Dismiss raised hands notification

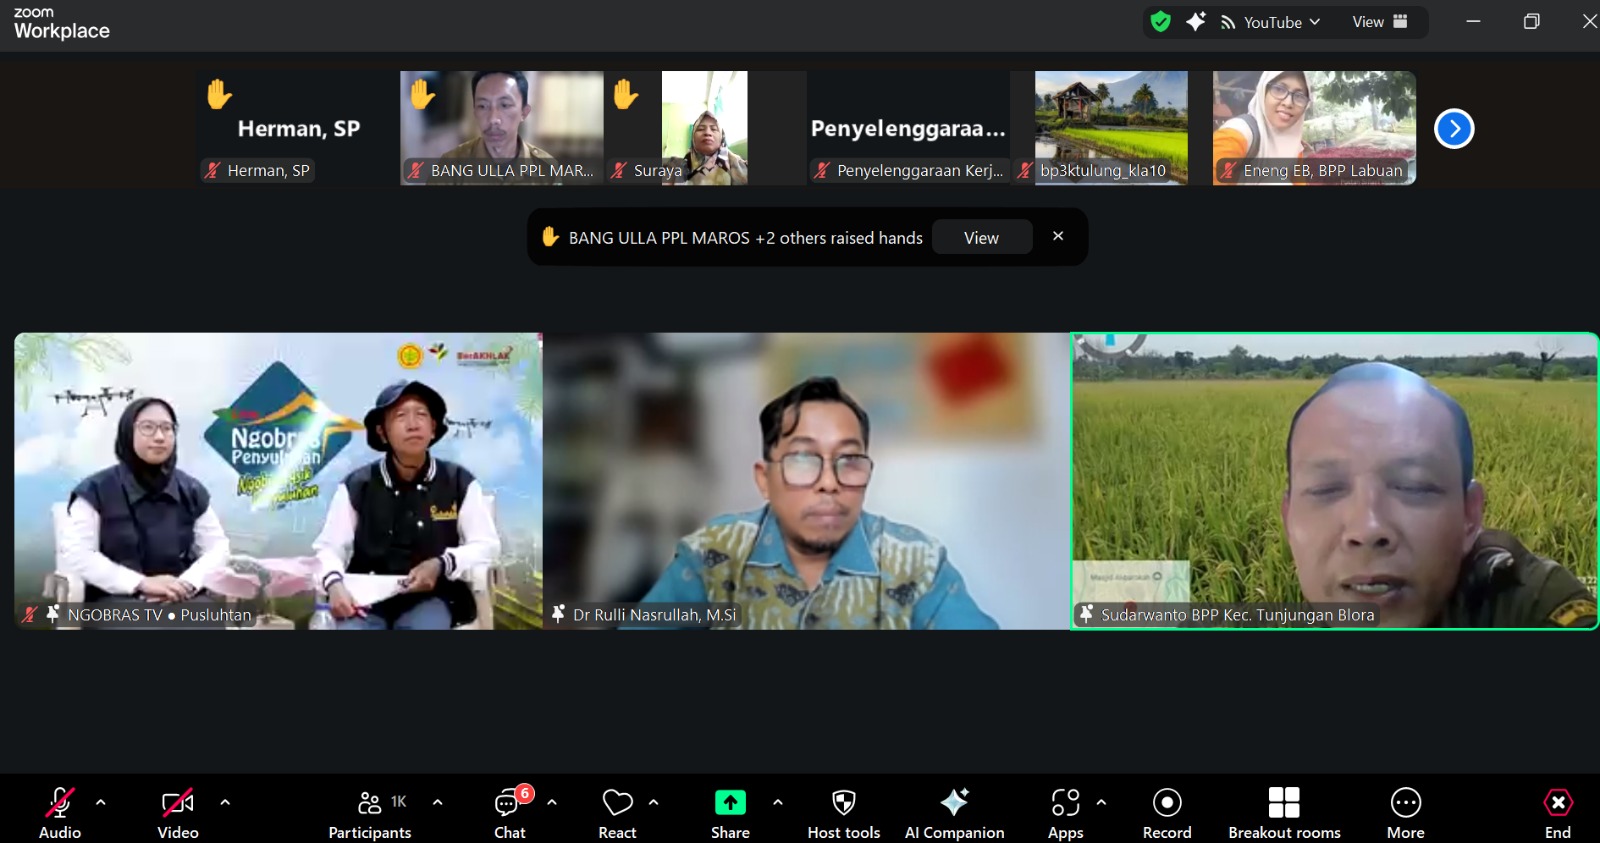pyautogui.click(x=1058, y=236)
